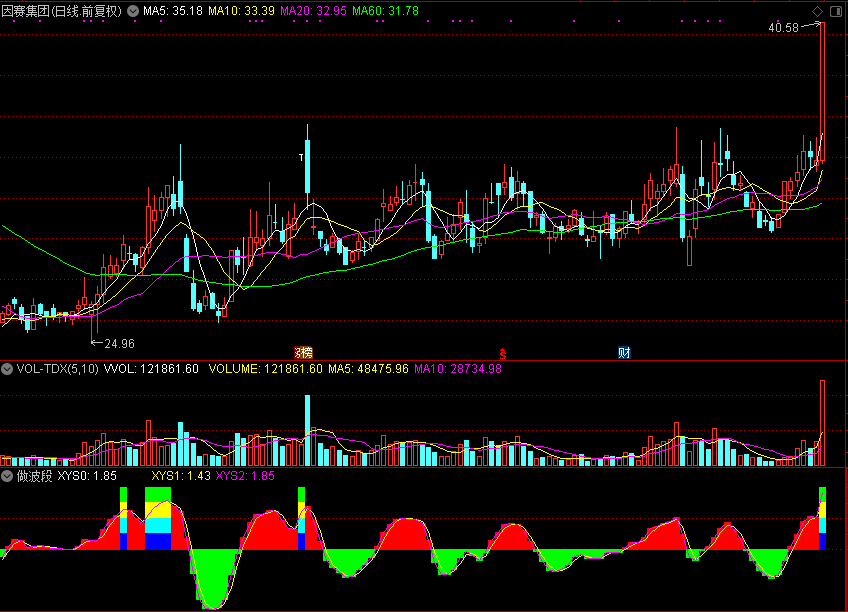Click the square panel icon at top right
This screenshot has height=612, width=848.
(836, 11)
